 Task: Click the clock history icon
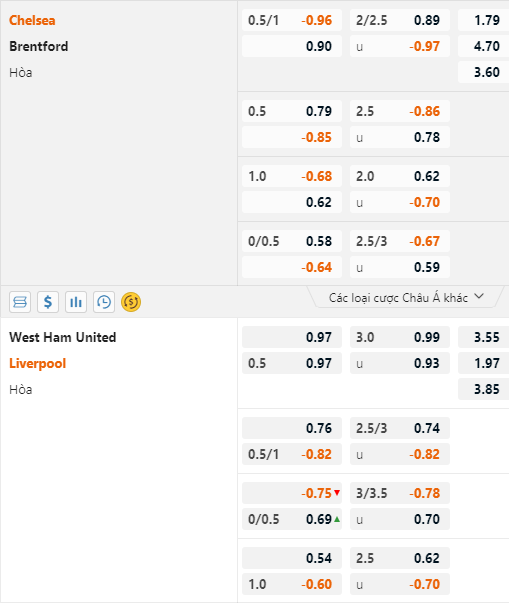(x=104, y=302)
